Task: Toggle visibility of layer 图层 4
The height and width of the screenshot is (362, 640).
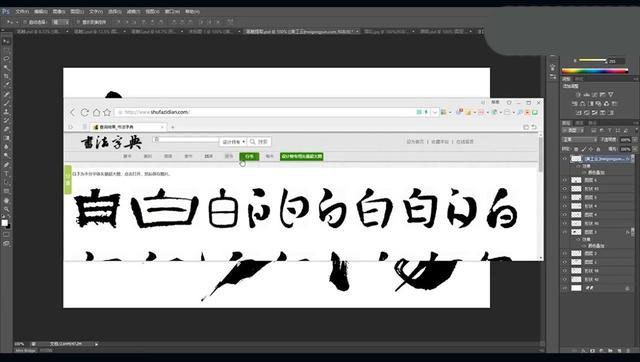Action: pos(565,214)
